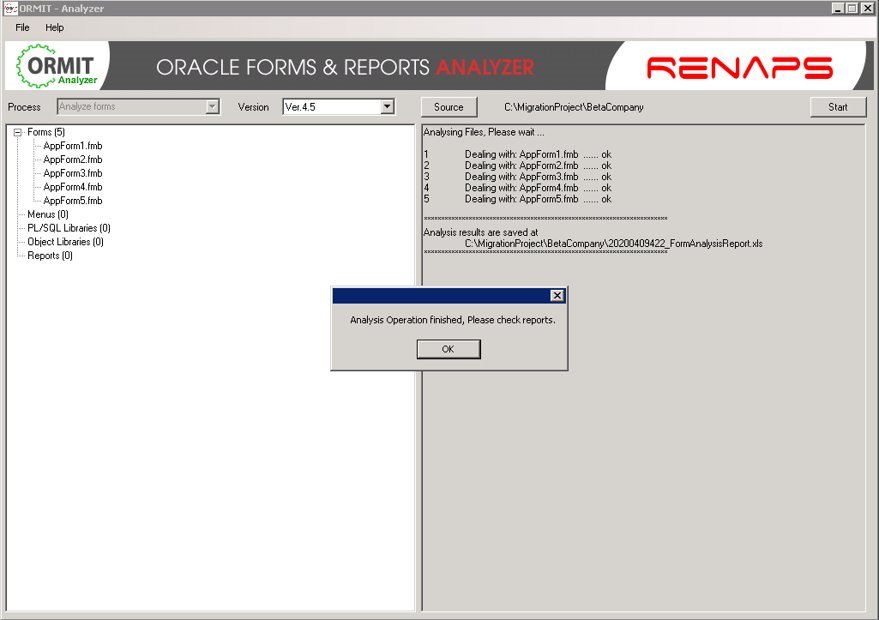Collapse the Forms (5) tree node

click(17, 132)
